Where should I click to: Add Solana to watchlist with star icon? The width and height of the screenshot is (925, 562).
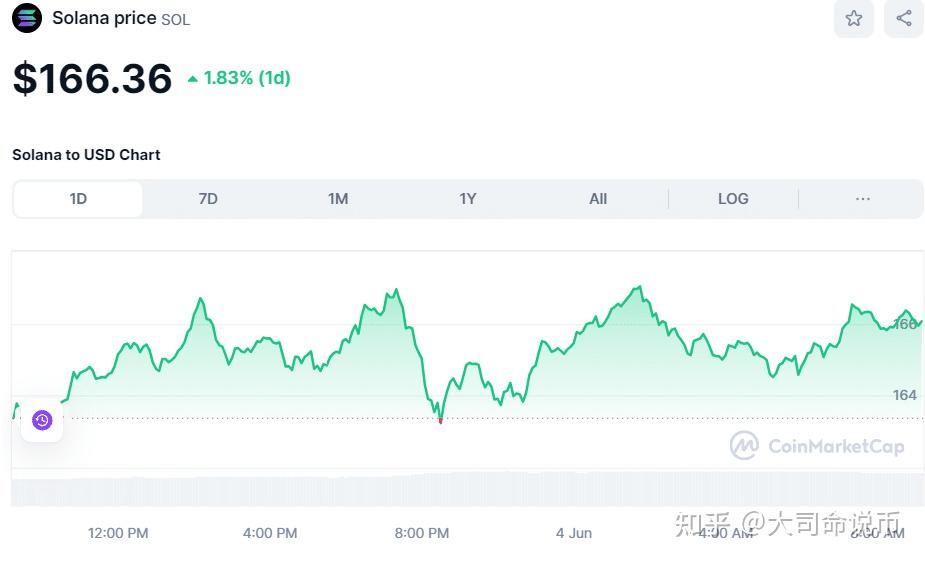tap(853, 18)
